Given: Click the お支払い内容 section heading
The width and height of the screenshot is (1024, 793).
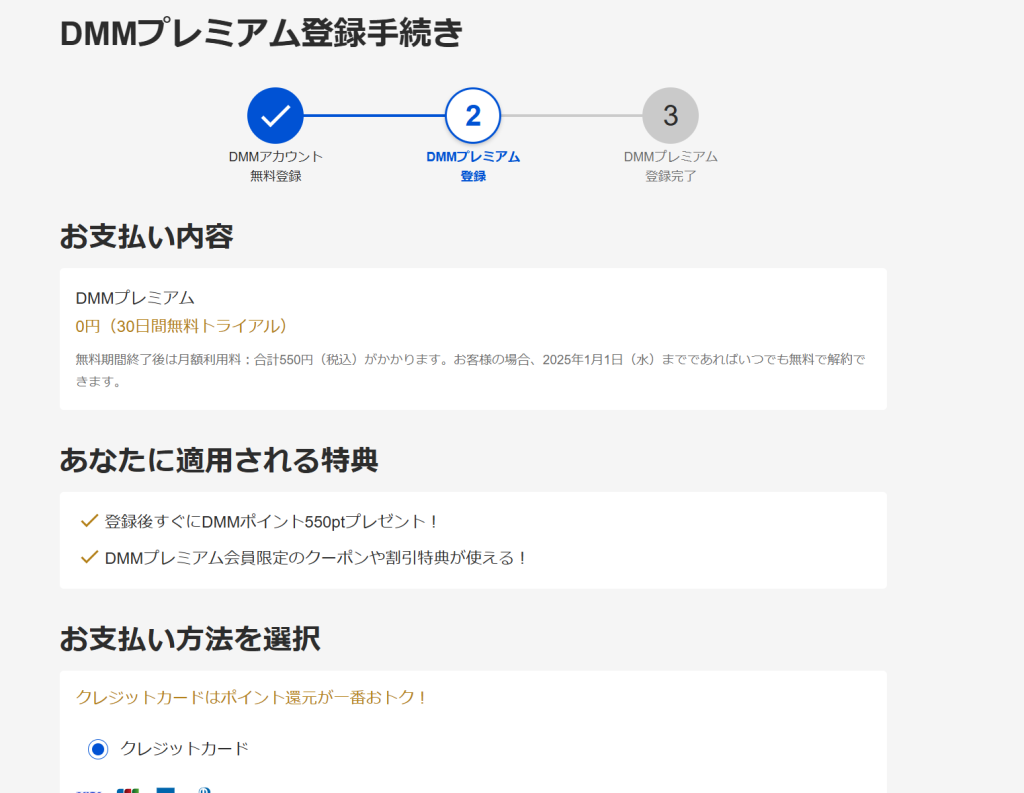Looking at the screenshot, I should [146, 237].
